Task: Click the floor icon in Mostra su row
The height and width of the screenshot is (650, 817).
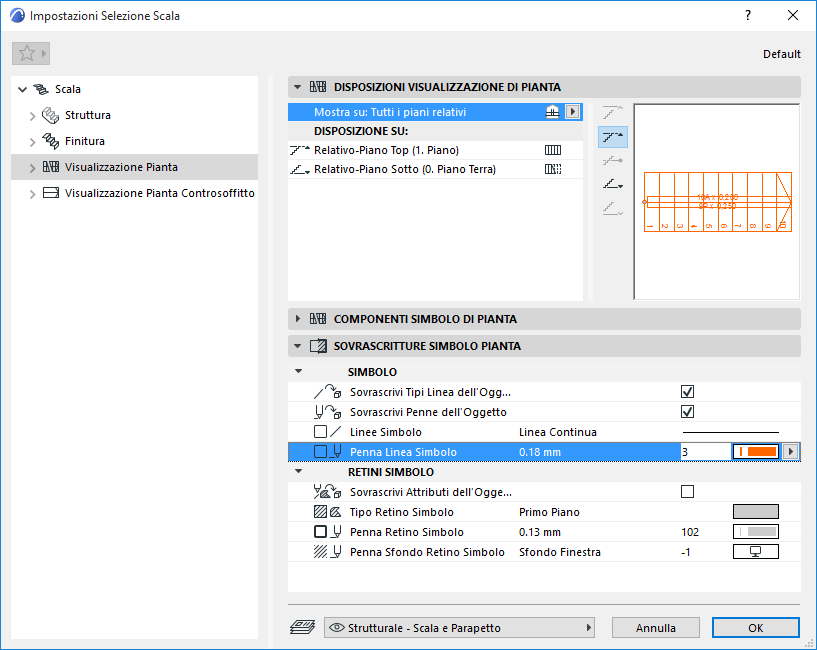Action: tap(552, 112)
